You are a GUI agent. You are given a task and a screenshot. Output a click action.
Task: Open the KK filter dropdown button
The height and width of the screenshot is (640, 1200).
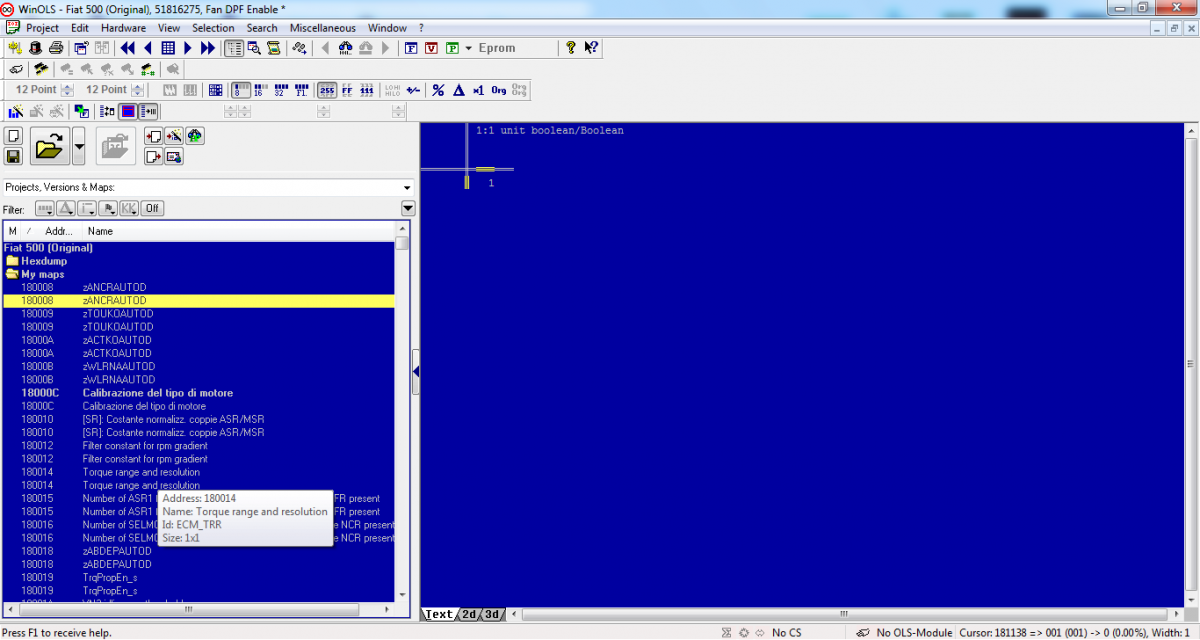coord(129,208)
